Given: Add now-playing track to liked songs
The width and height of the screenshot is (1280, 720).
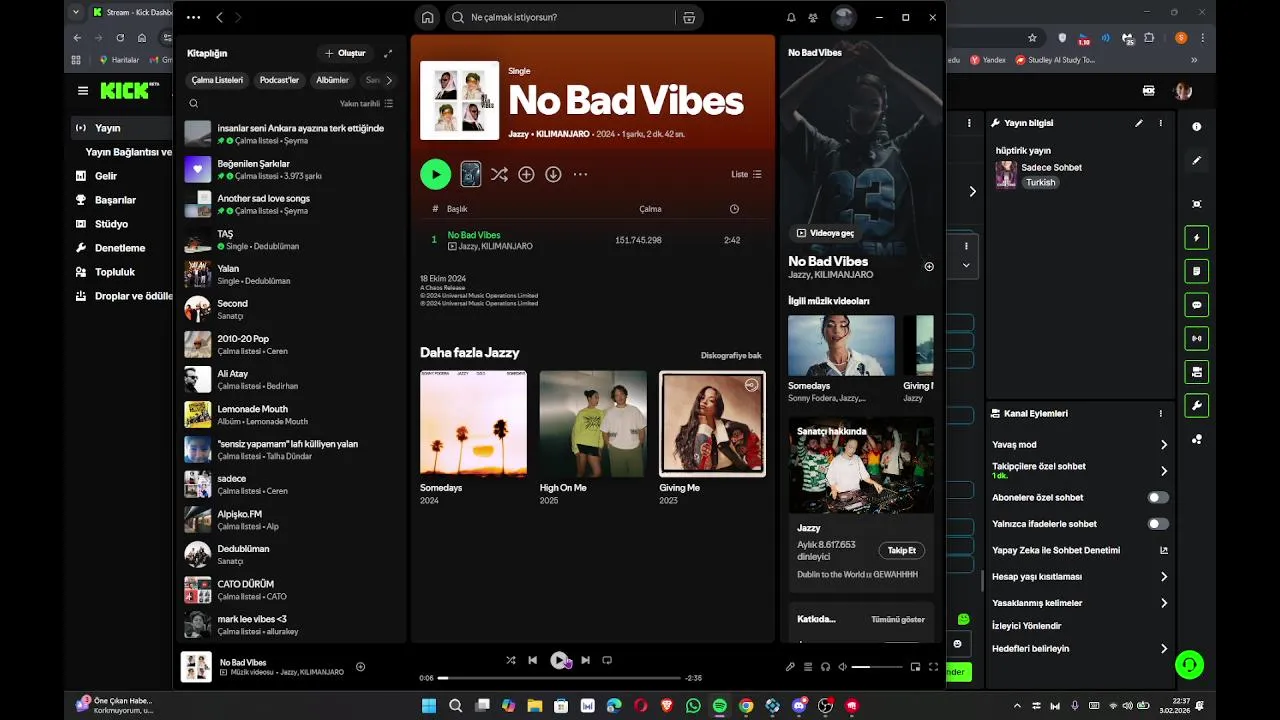Looking at the screenshot, I should click(361, 667).
